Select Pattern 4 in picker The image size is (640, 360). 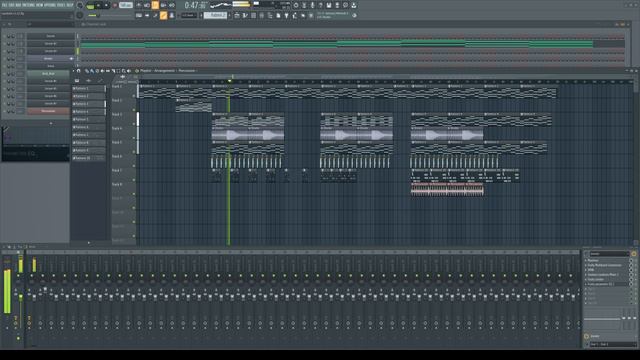[x=89, y=111]
